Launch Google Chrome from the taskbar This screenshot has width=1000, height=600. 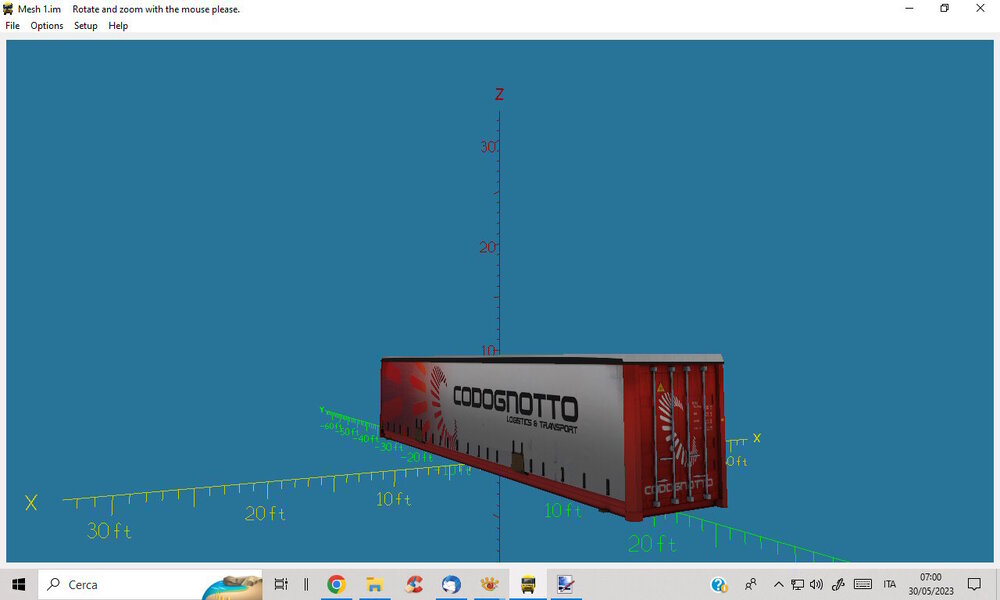[336, 584]
